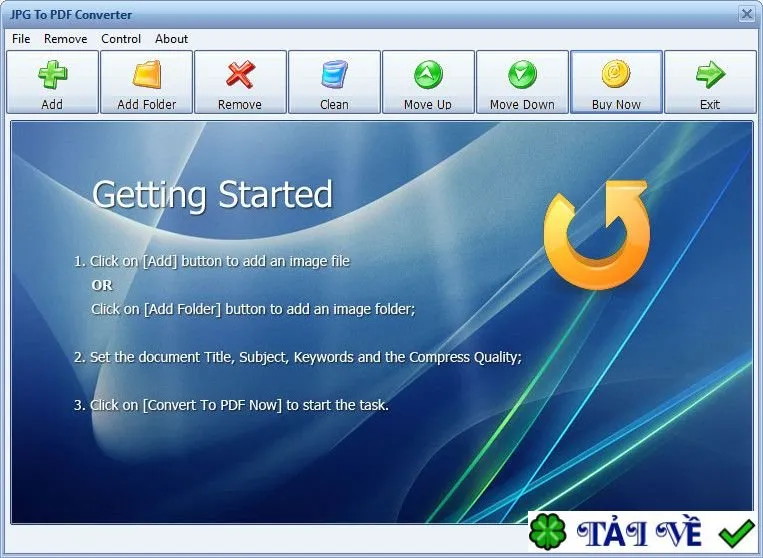Open the Remove menu
Viewport: 763px width, 558px height.
point(66,39)
